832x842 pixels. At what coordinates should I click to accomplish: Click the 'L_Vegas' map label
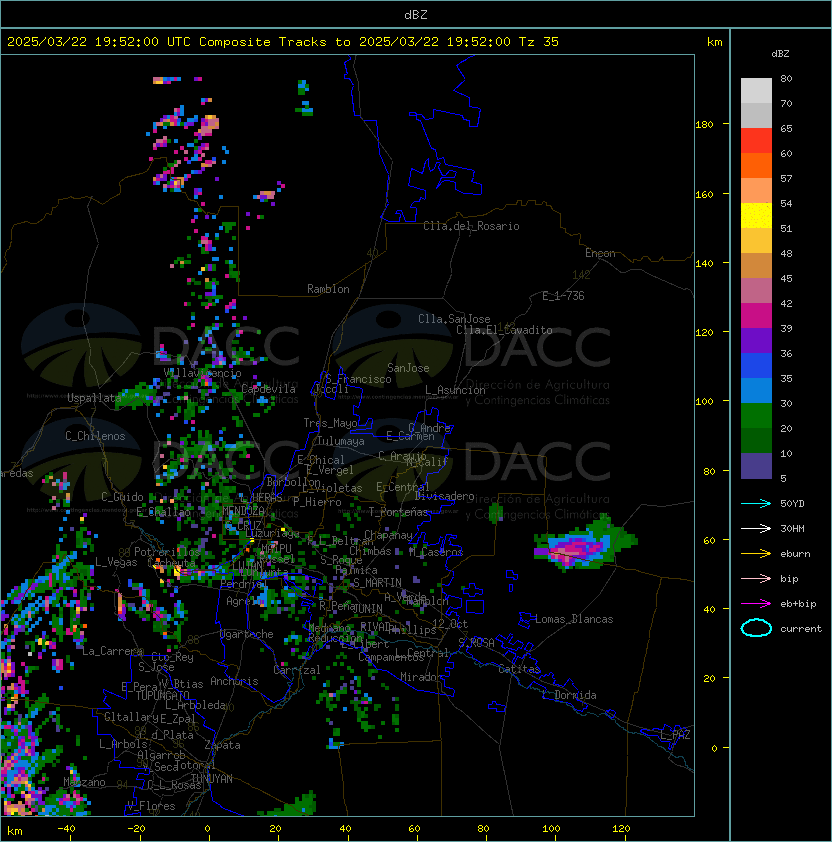point(116,562)
